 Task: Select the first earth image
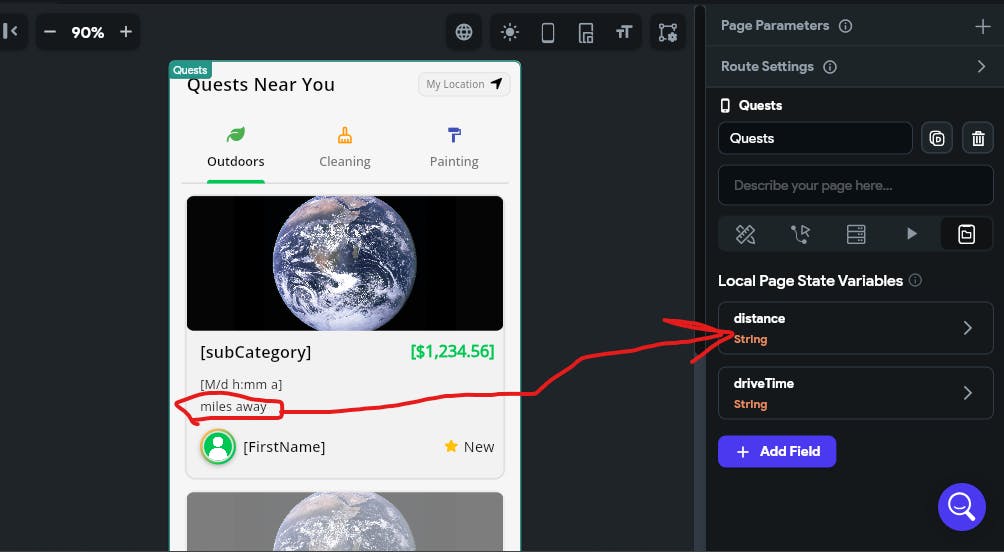coord(344,263)
